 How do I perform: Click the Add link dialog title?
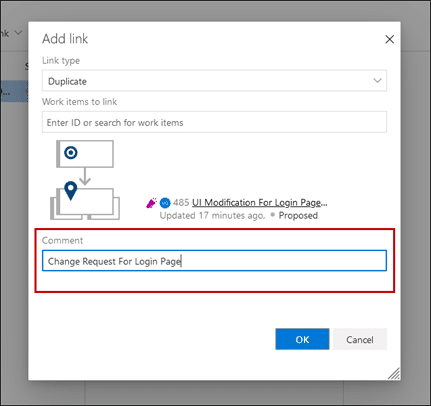click(x=65, y=39)
